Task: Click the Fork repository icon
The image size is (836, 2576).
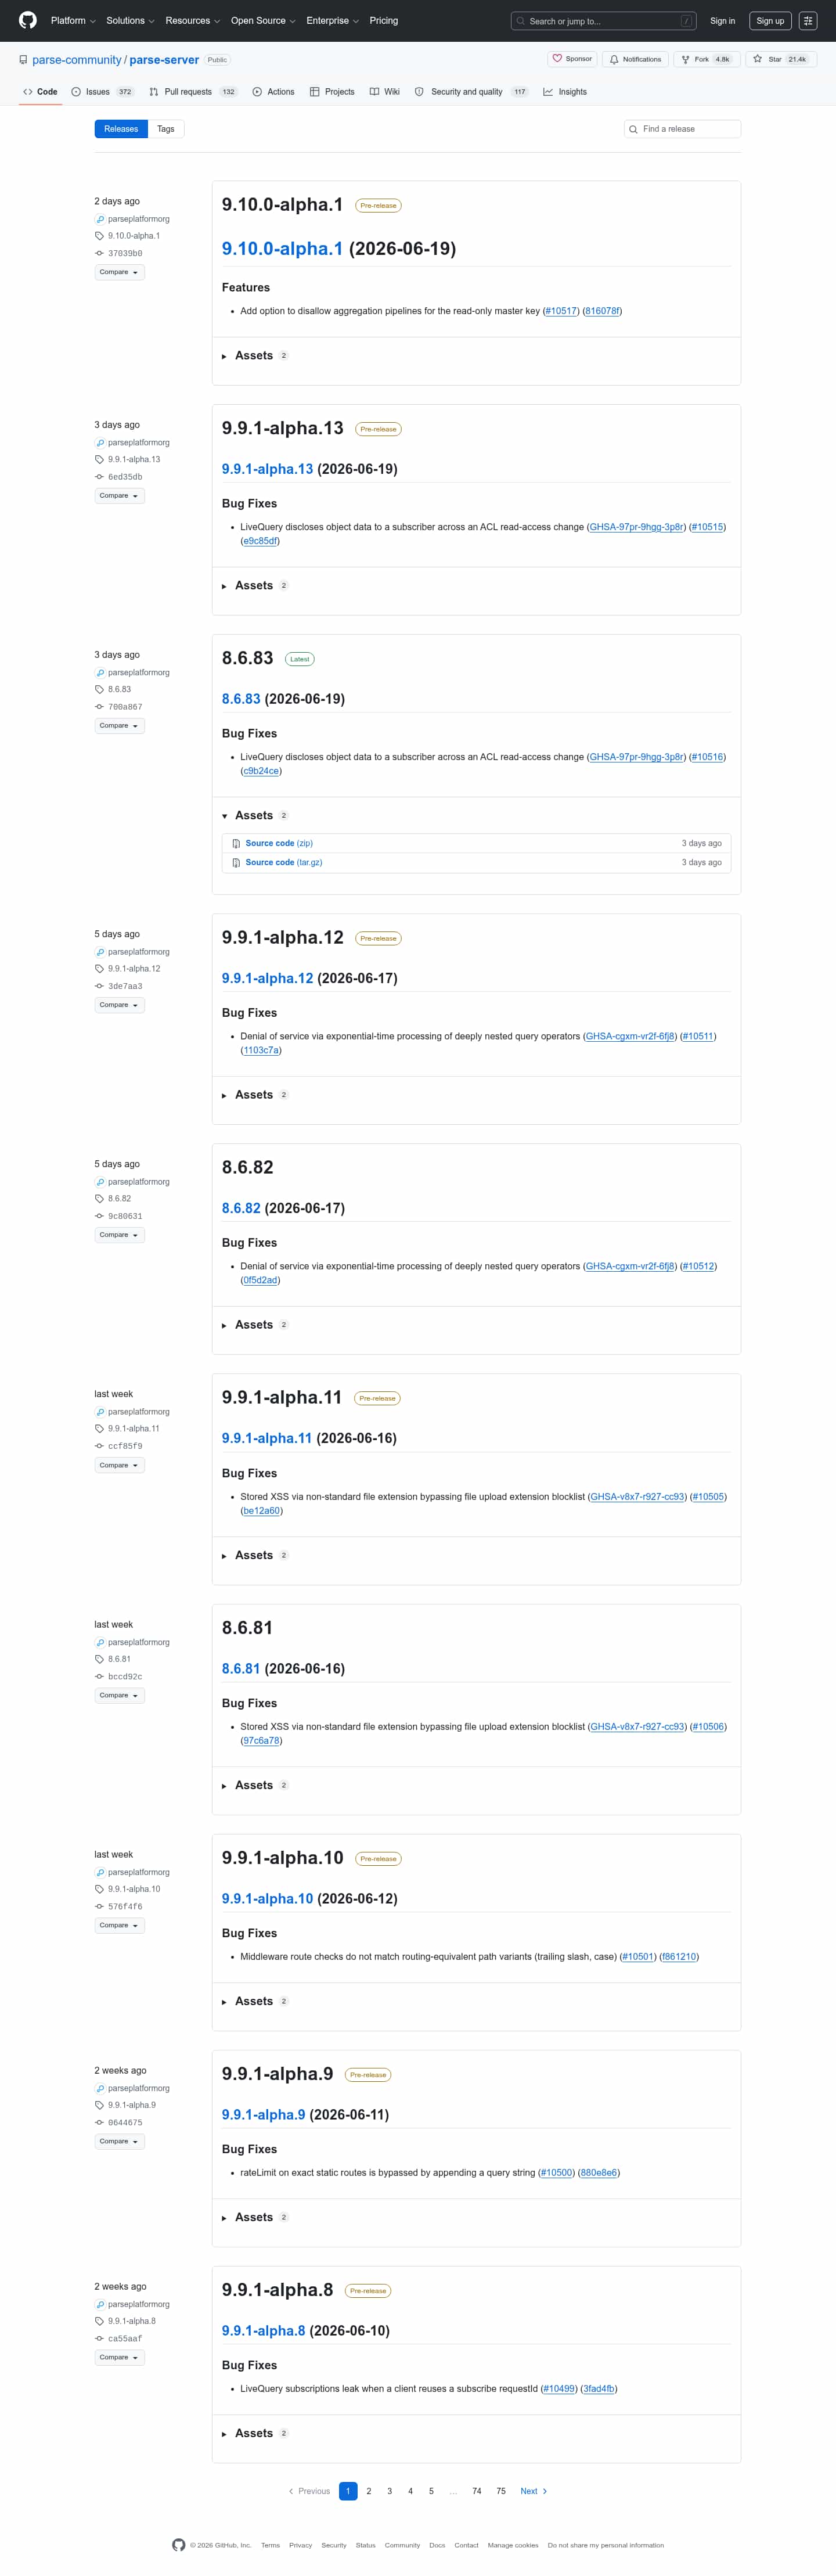Action: pos(685,59)
